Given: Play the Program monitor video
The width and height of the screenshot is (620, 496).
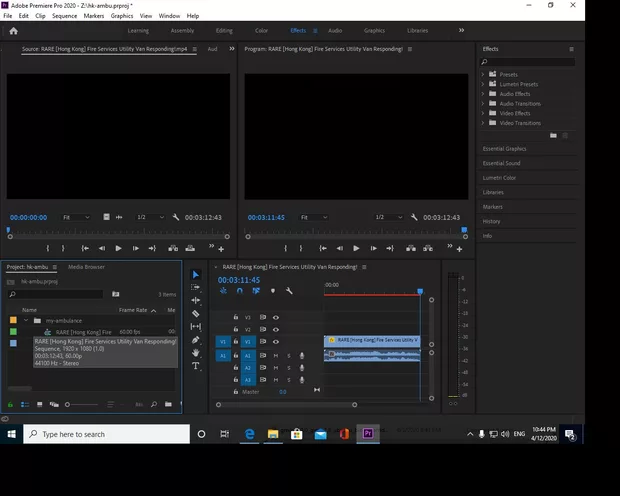Looking at the screenshot, I should (356, 248).
